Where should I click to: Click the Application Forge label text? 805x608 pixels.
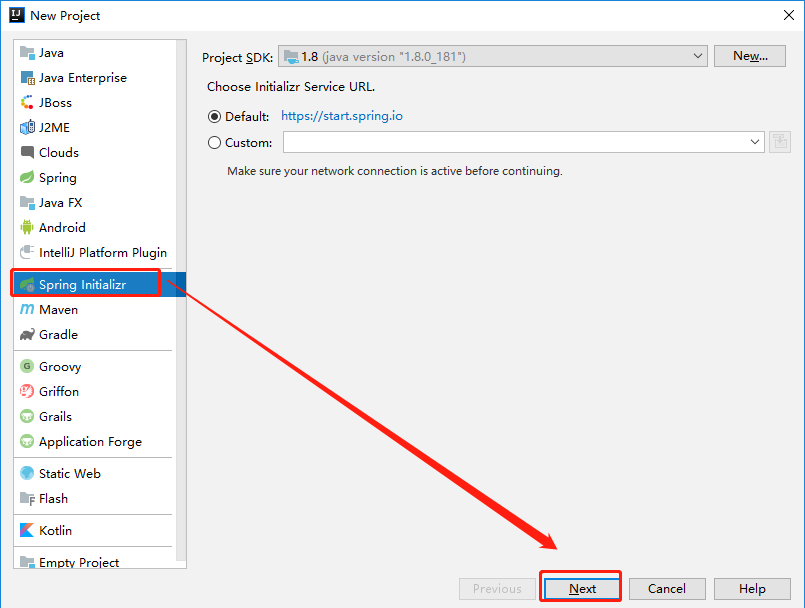[90, 442]
